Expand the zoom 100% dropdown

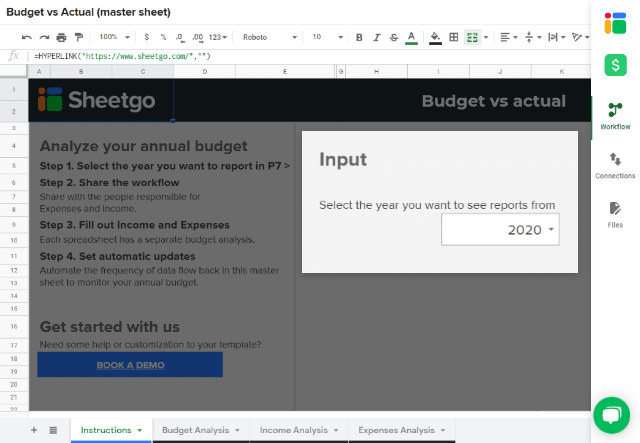(x=115, y=37)
